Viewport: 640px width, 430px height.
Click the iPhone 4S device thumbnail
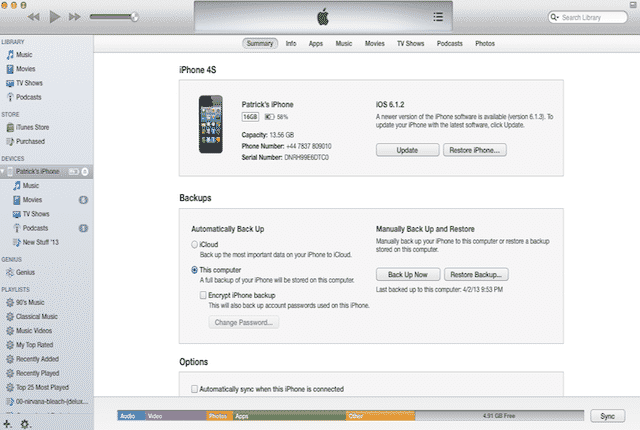[x=211, y=124]
